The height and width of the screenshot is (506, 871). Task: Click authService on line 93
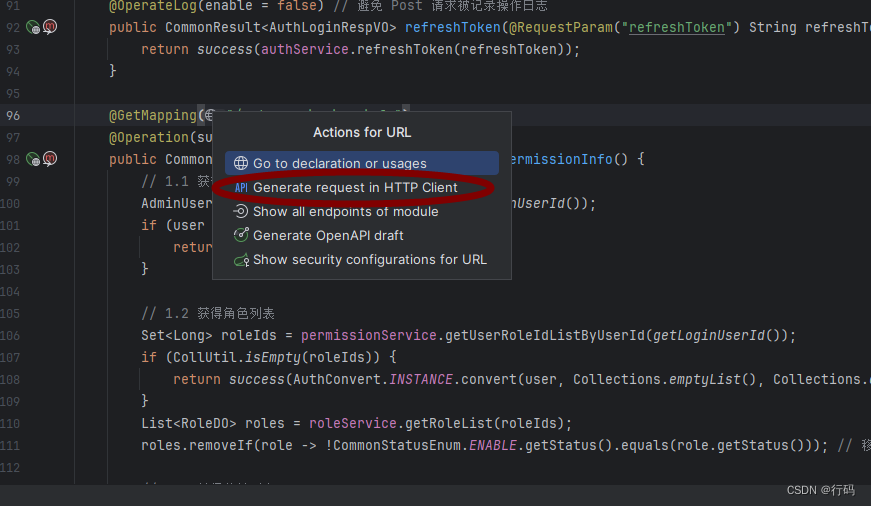tap(304, 49)
